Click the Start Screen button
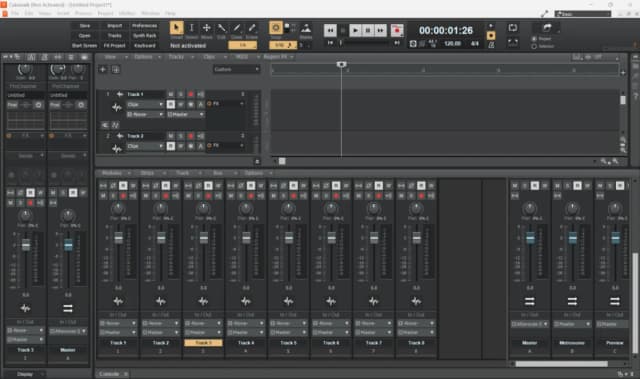640x379 pixels. pyautogui.click(x=84, y=46)
